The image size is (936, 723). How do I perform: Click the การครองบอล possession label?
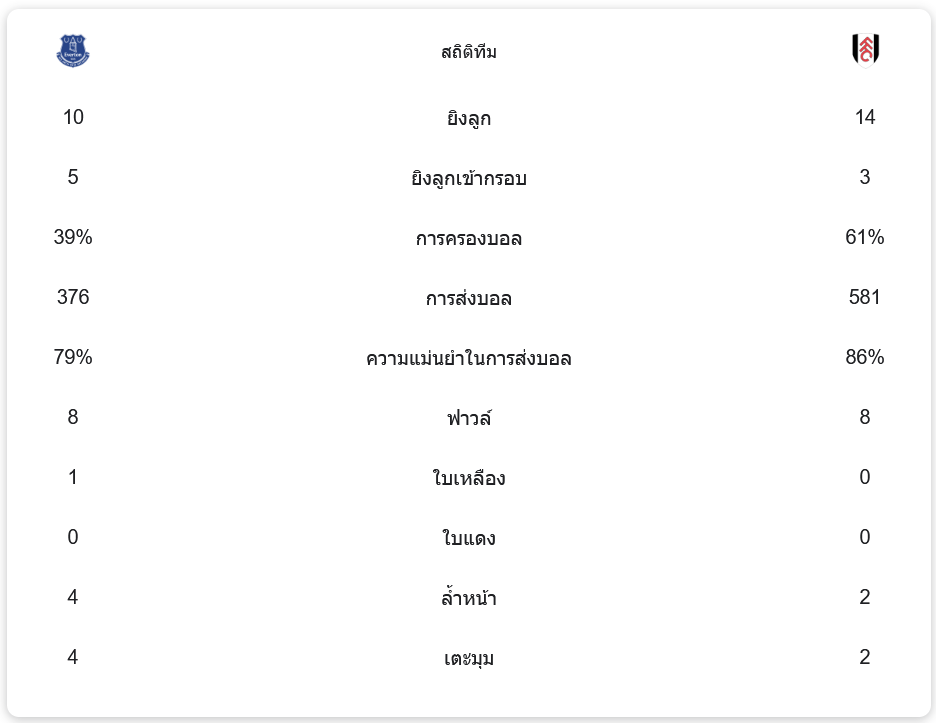pyautogui.click(x=468, y=239)
